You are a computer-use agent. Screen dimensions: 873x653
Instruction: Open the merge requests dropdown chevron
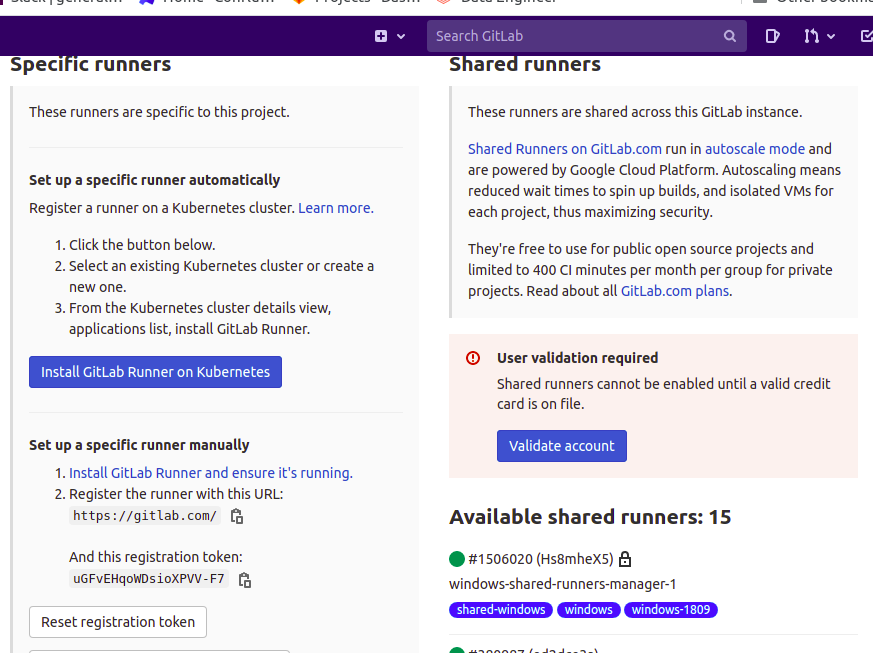(x=831, y=35)
